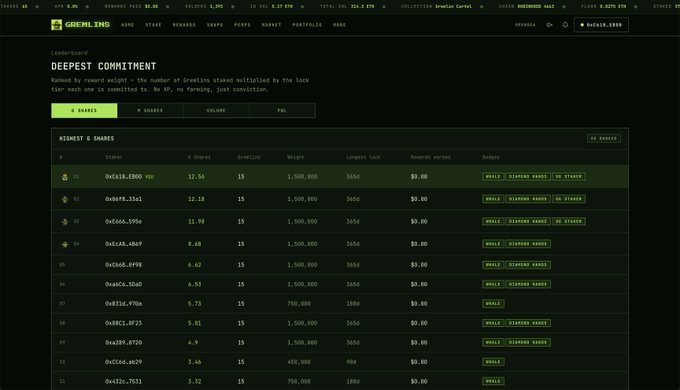
Task: Click WHALE badge for 0xCC6d…ab29
Action: pos(493,362)
